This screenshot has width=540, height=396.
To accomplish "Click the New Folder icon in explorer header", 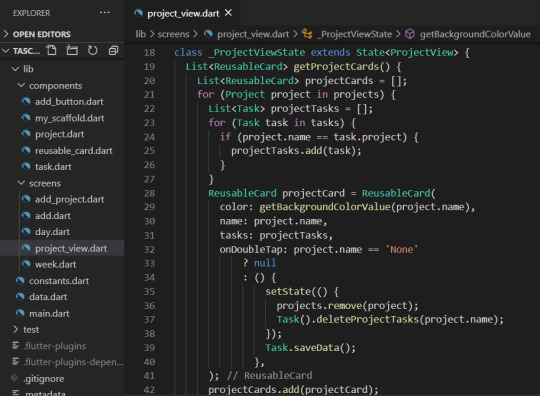I will 72,50.
